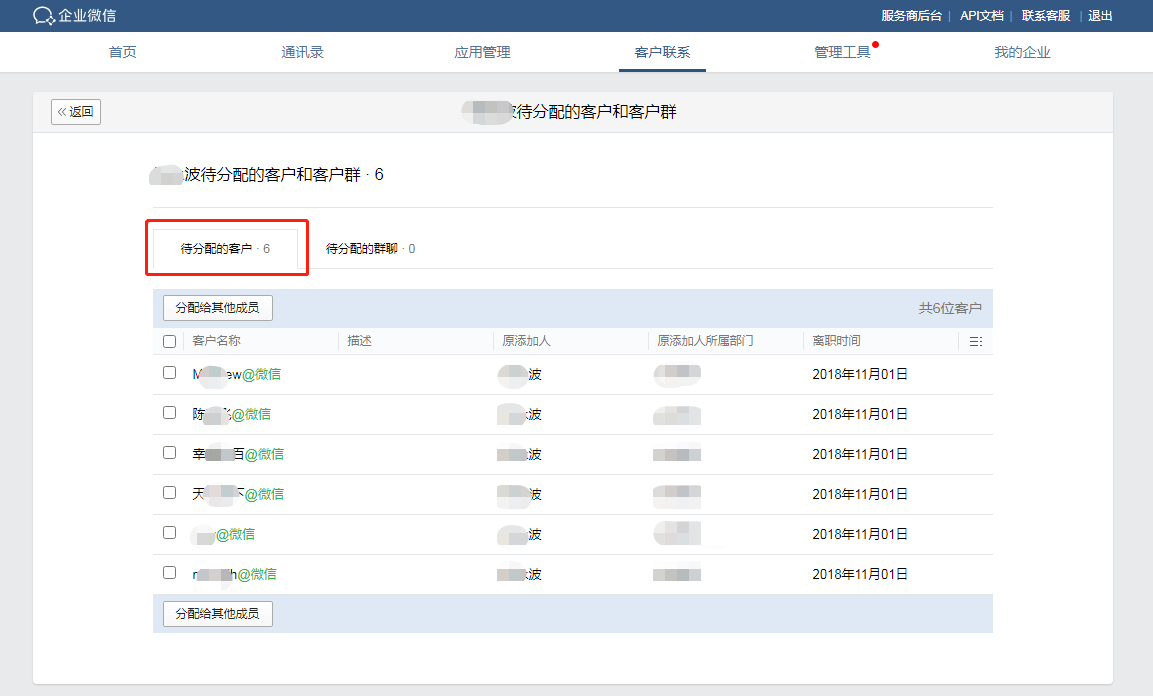
Task: Click the 企业微信 logo icon
Action: [43, 15]
